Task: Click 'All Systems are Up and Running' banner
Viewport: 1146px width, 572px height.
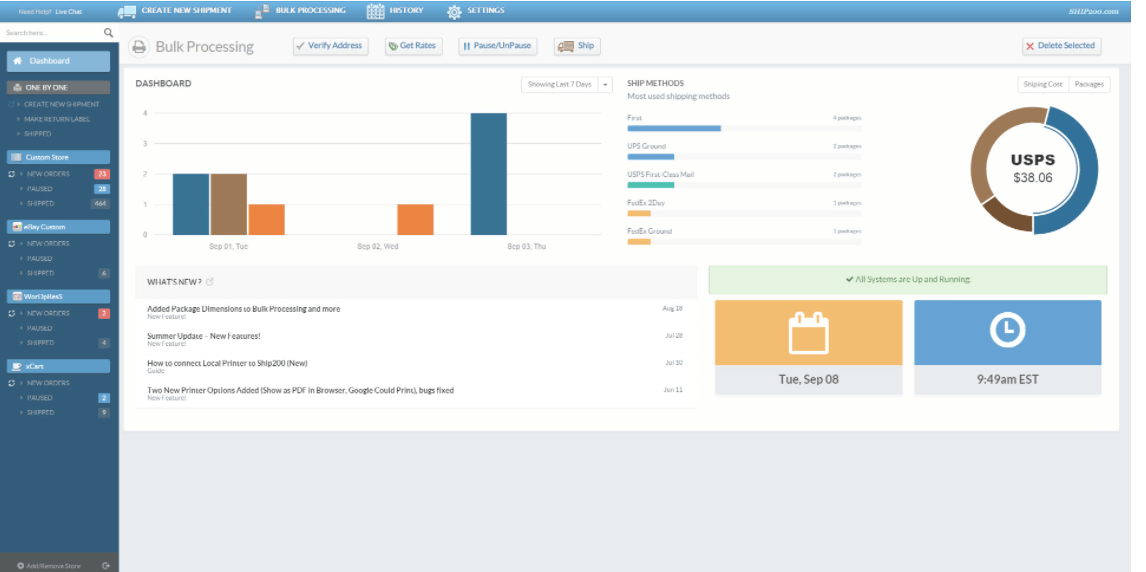Action: coord(908,280)
